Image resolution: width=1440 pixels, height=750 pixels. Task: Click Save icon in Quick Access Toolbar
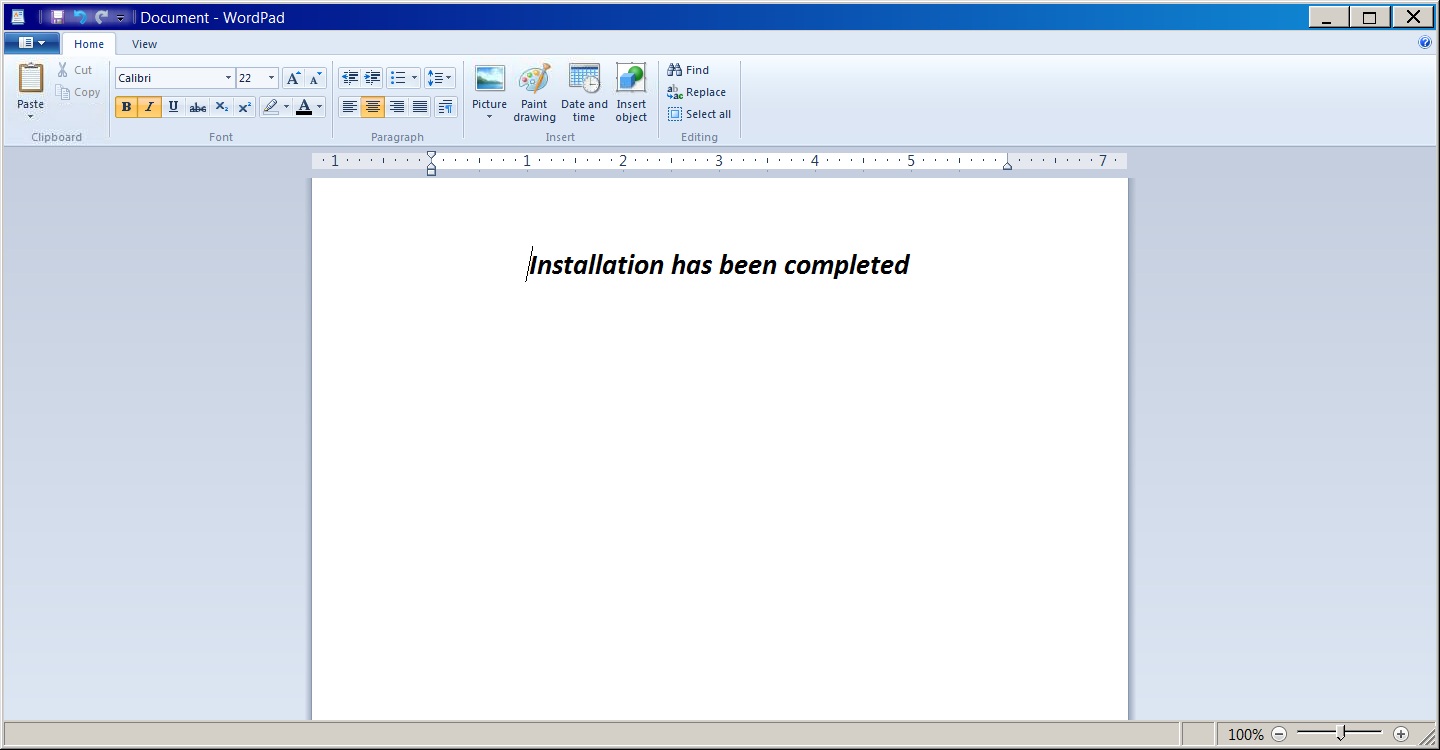click(x=57, y=17)
